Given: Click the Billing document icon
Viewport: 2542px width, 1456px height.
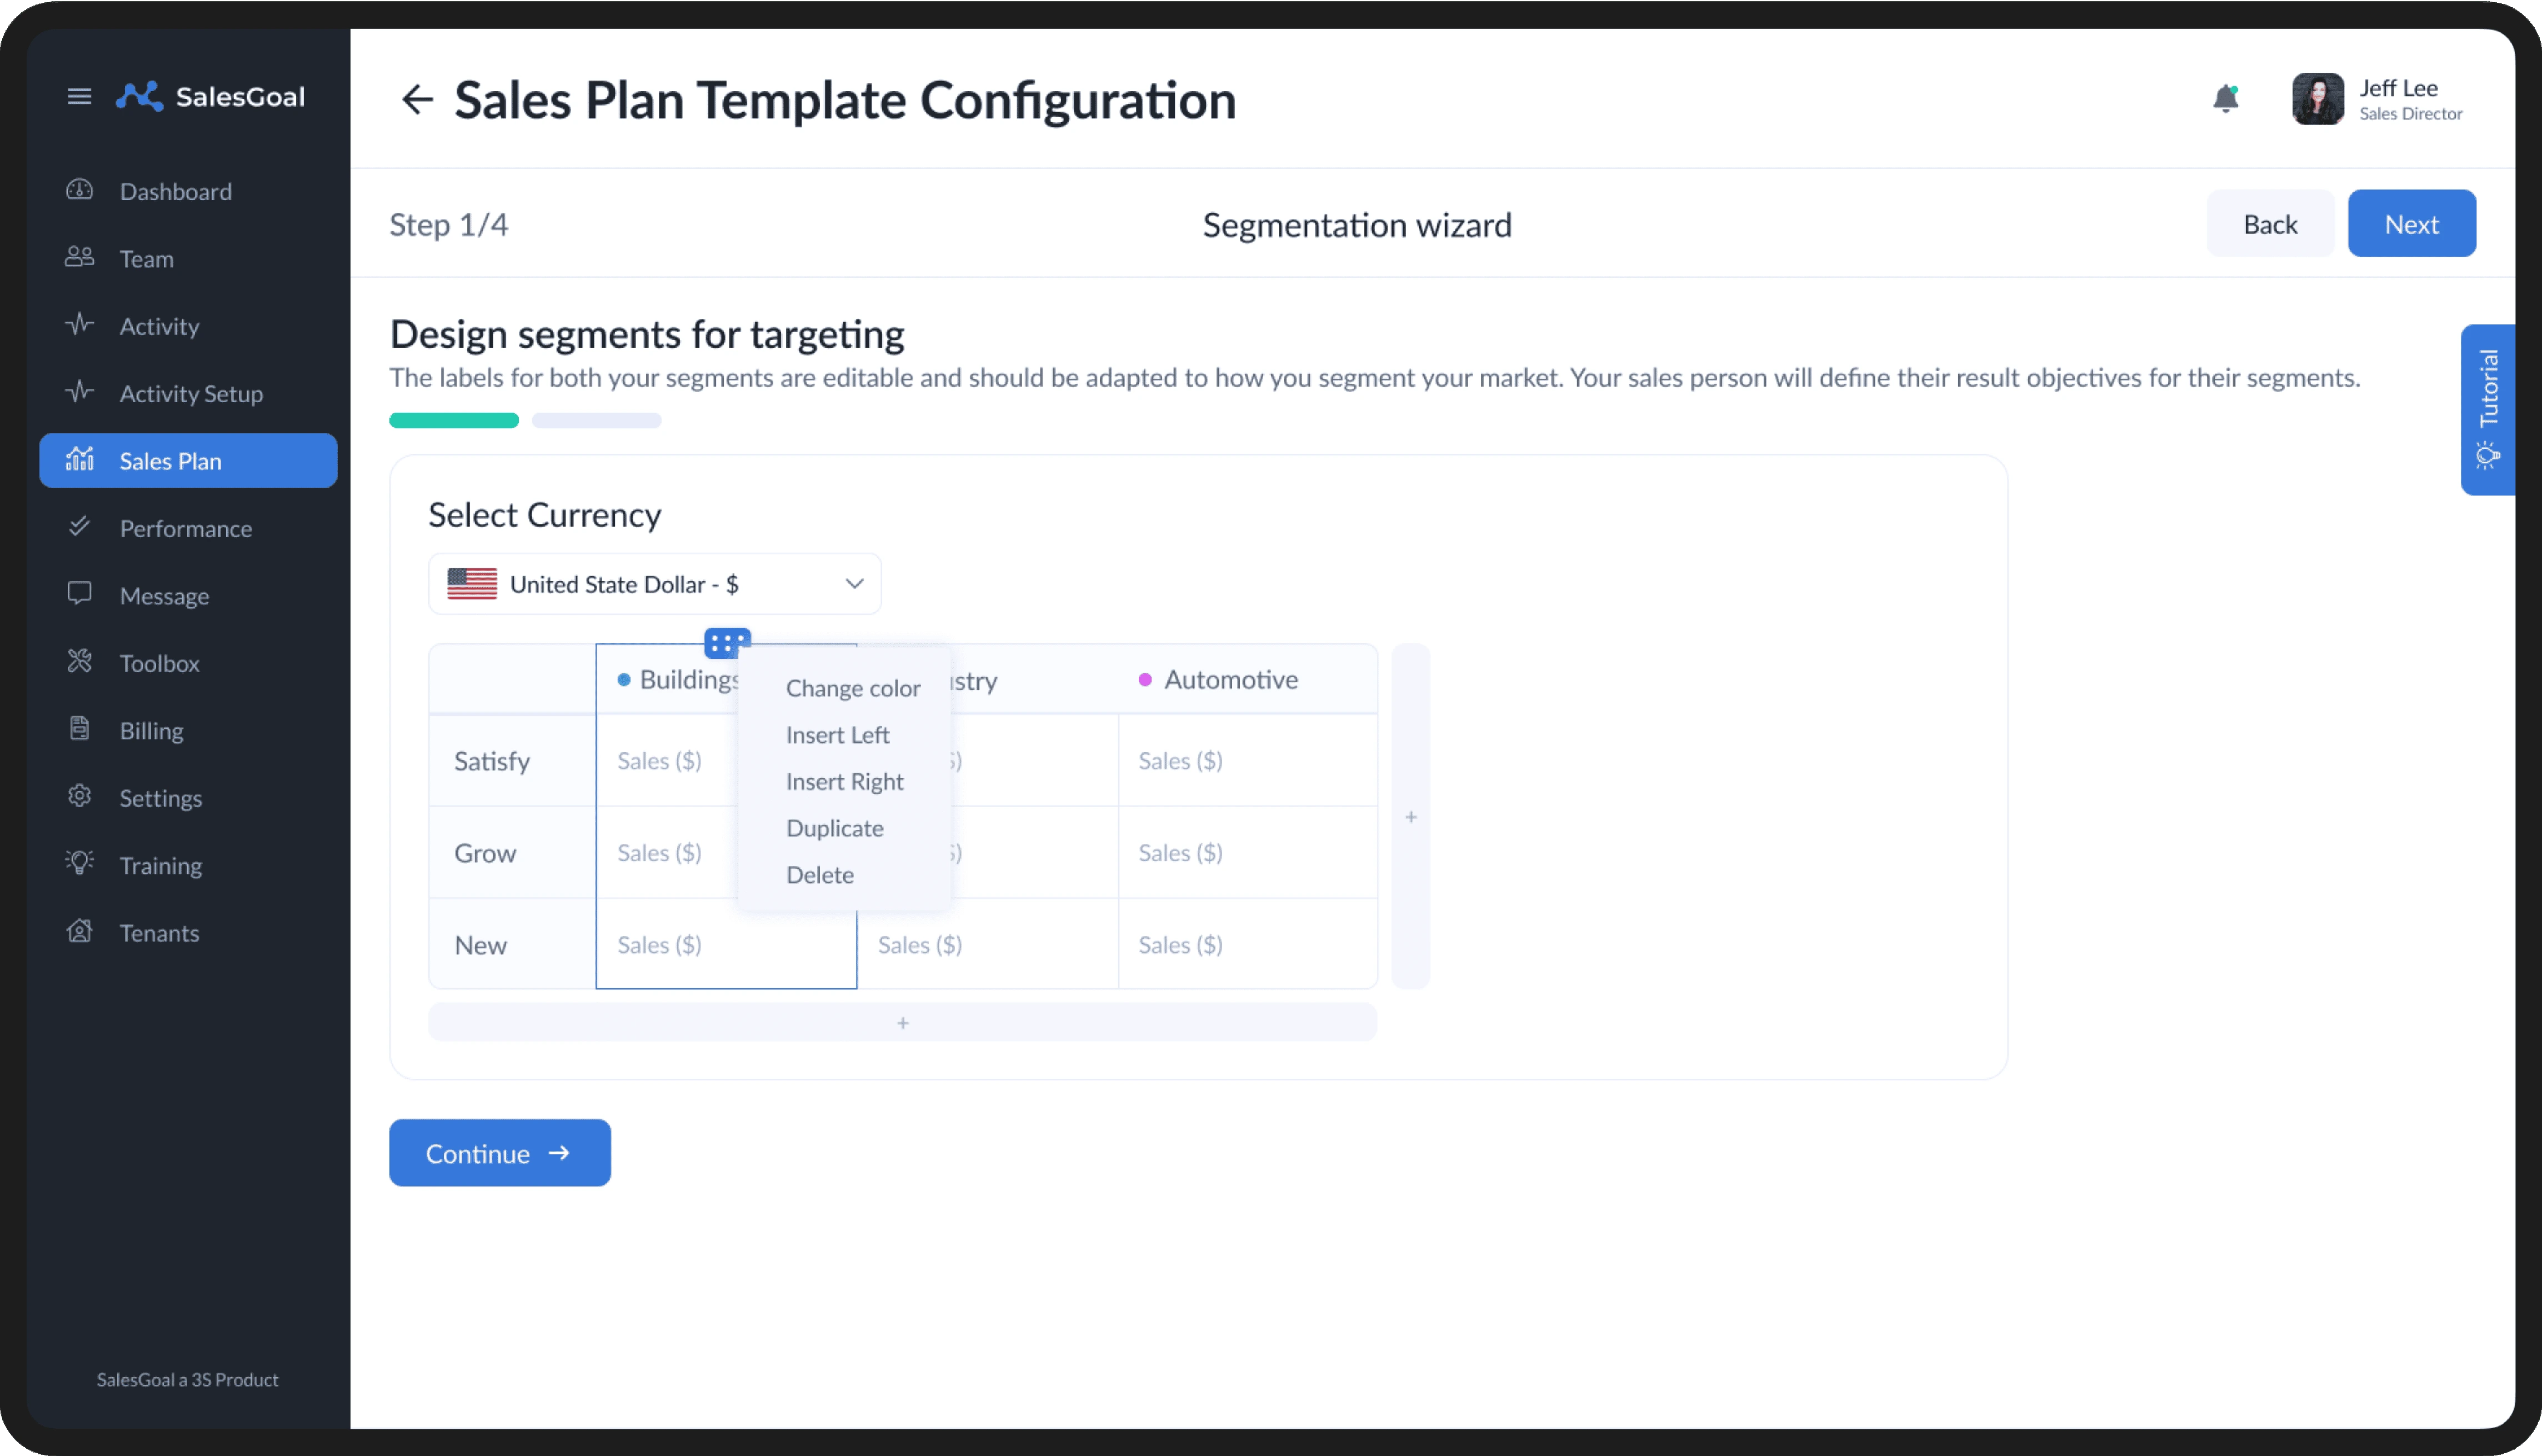Looking at the screenshot, I should (x=79, y=729).
